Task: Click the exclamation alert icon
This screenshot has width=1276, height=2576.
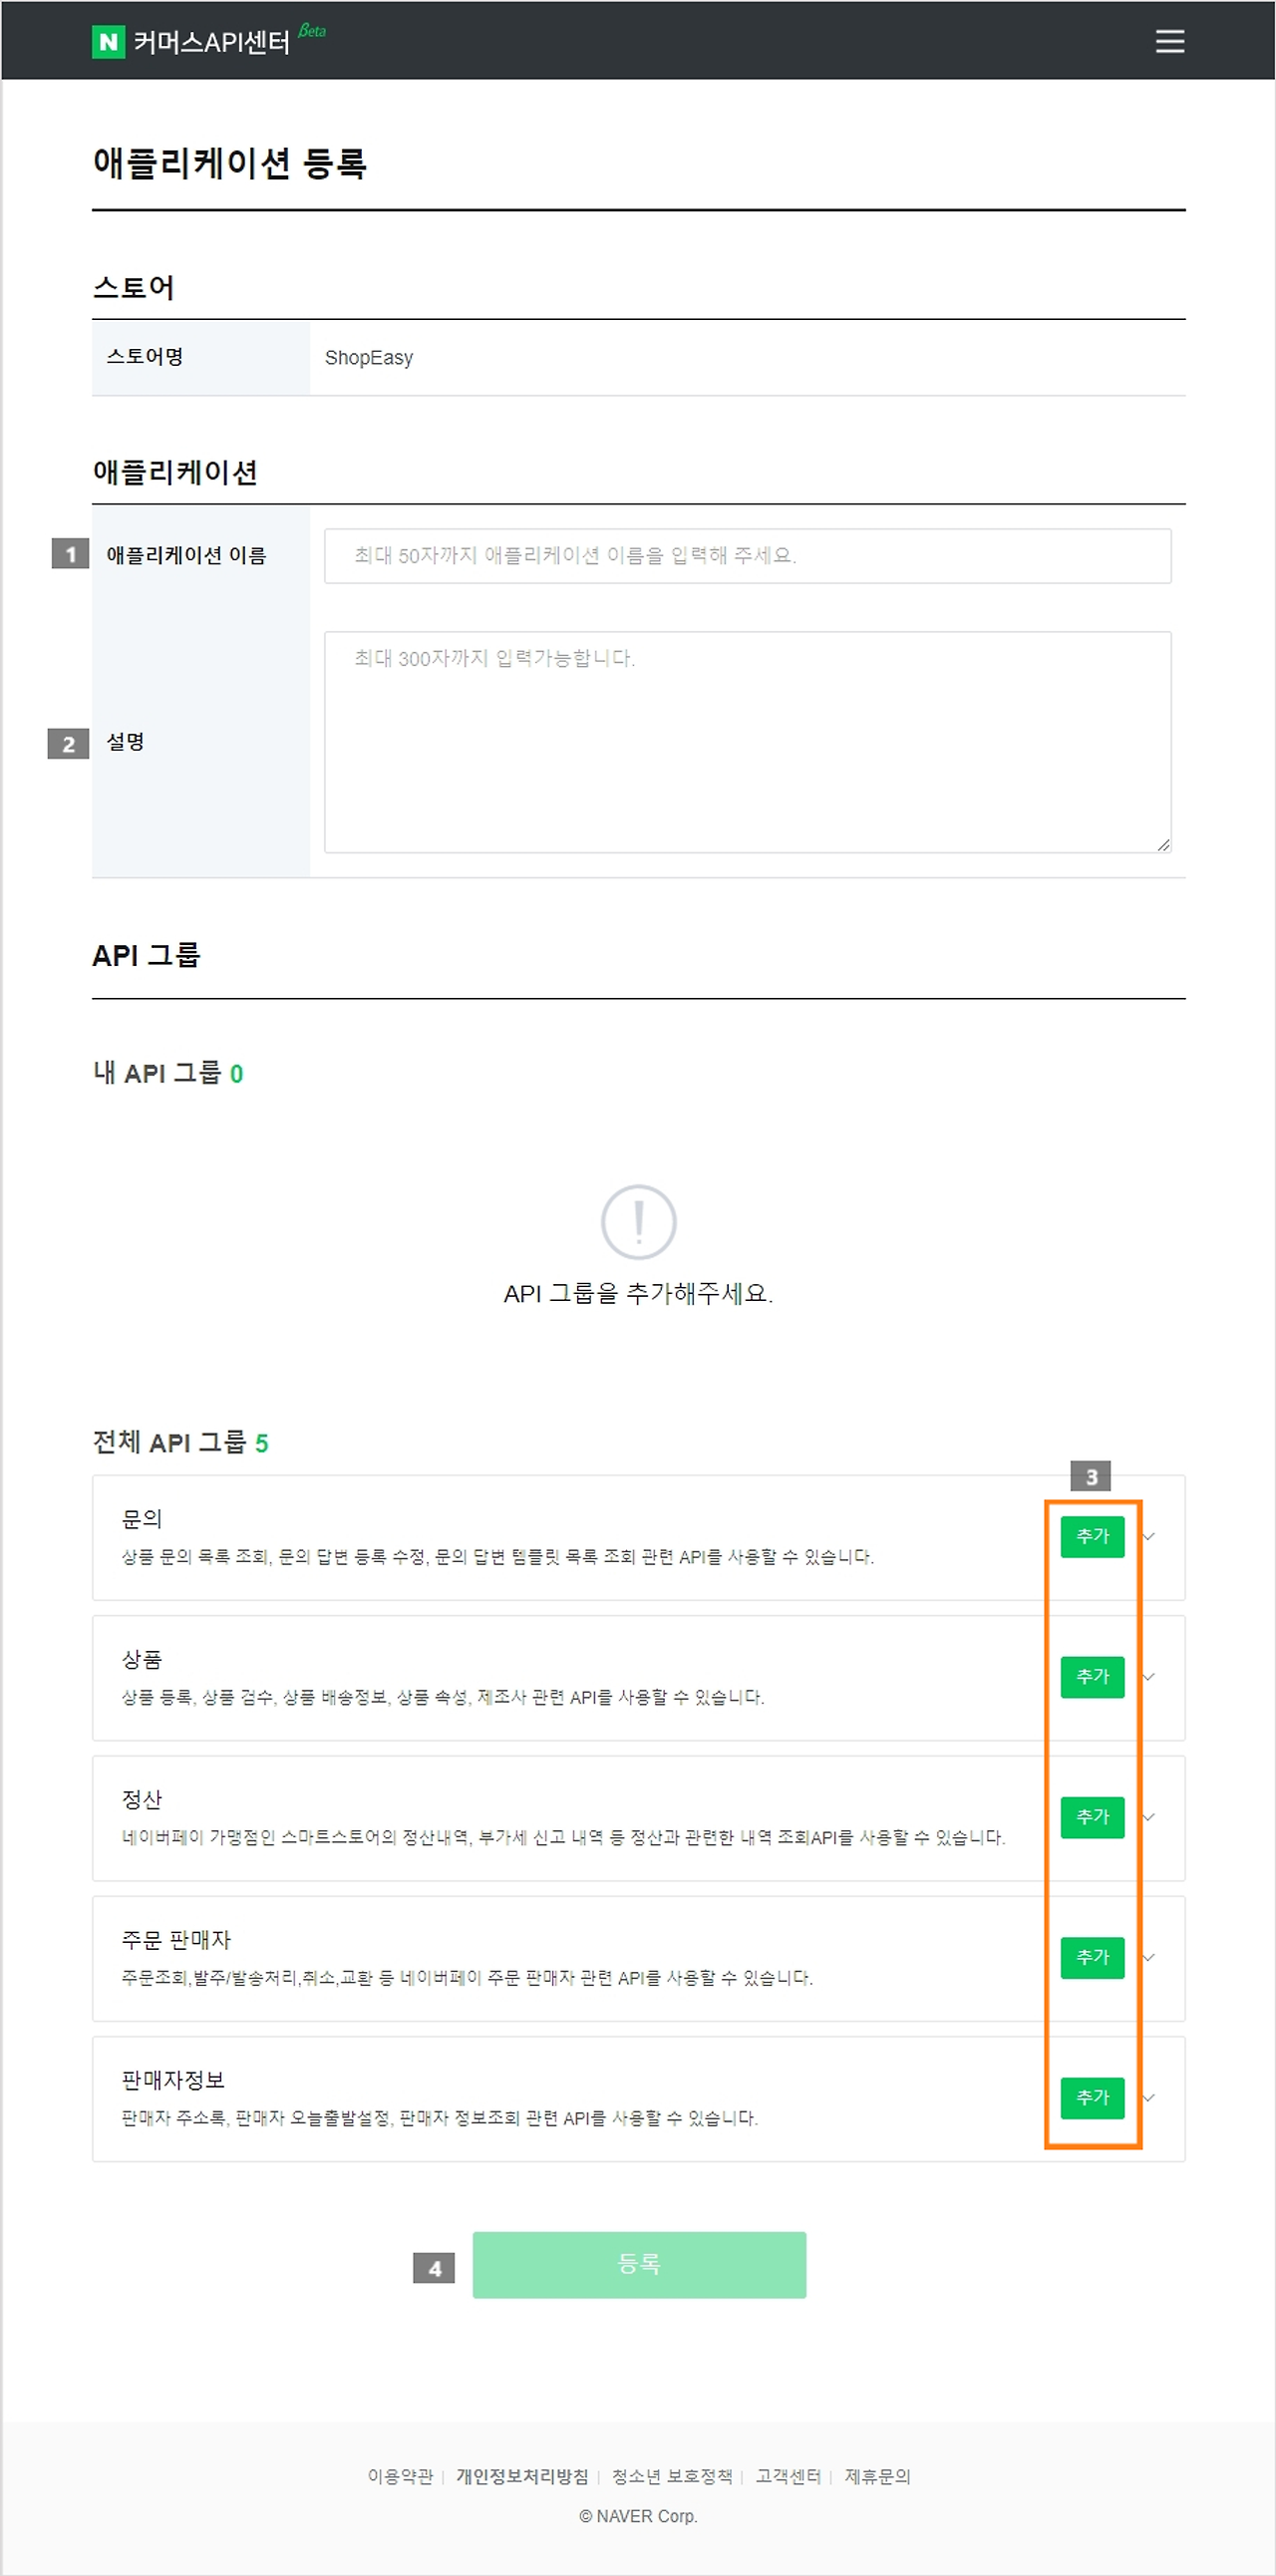Action: click(x=638, y=1221)
